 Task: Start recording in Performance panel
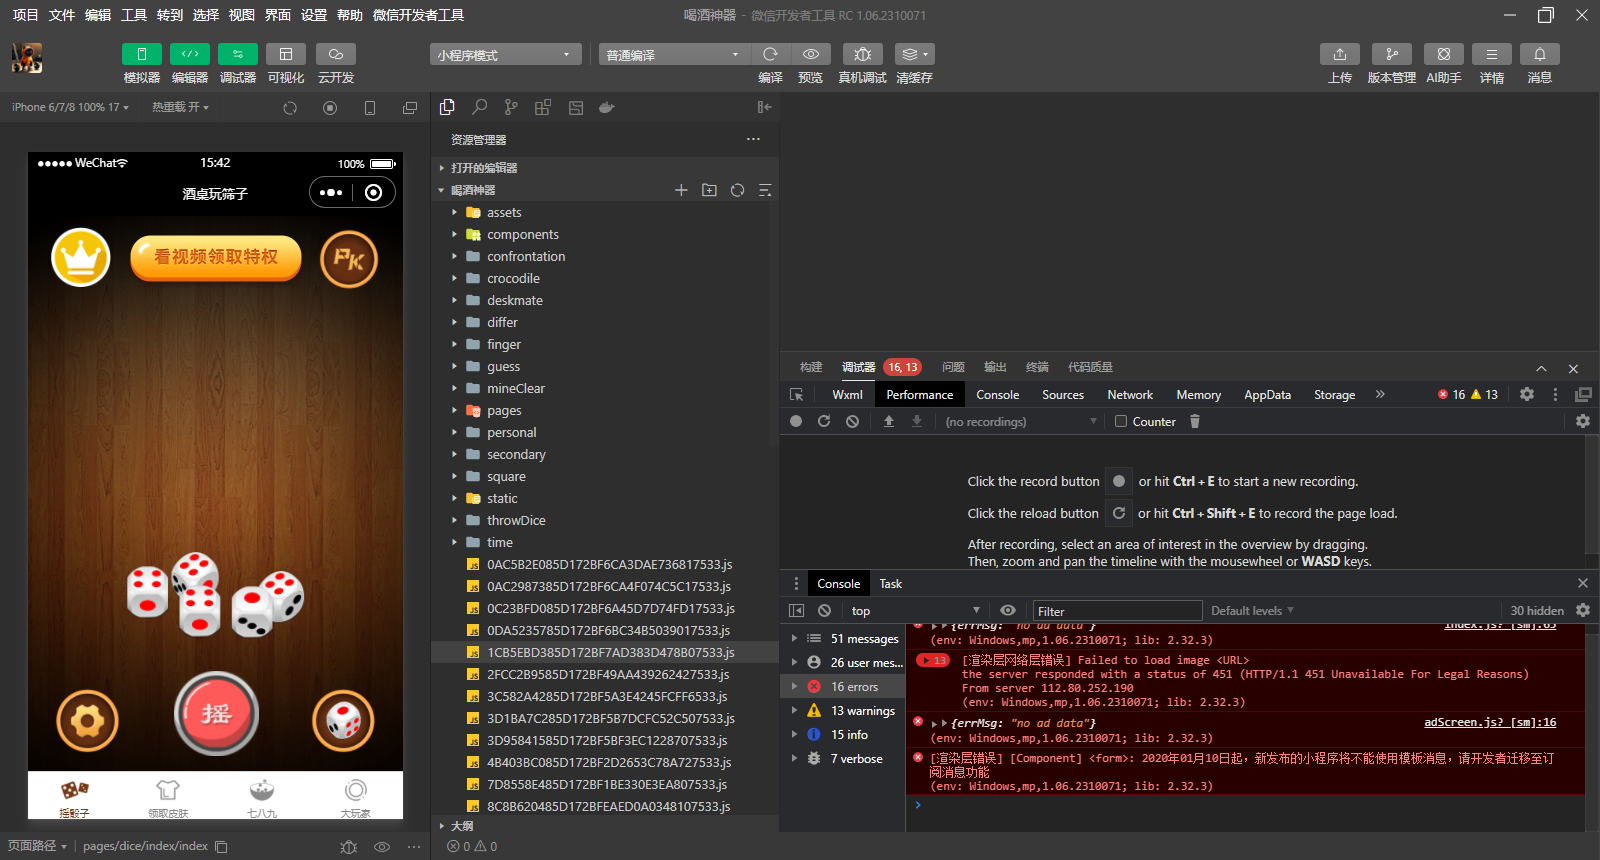click(796, 422)
